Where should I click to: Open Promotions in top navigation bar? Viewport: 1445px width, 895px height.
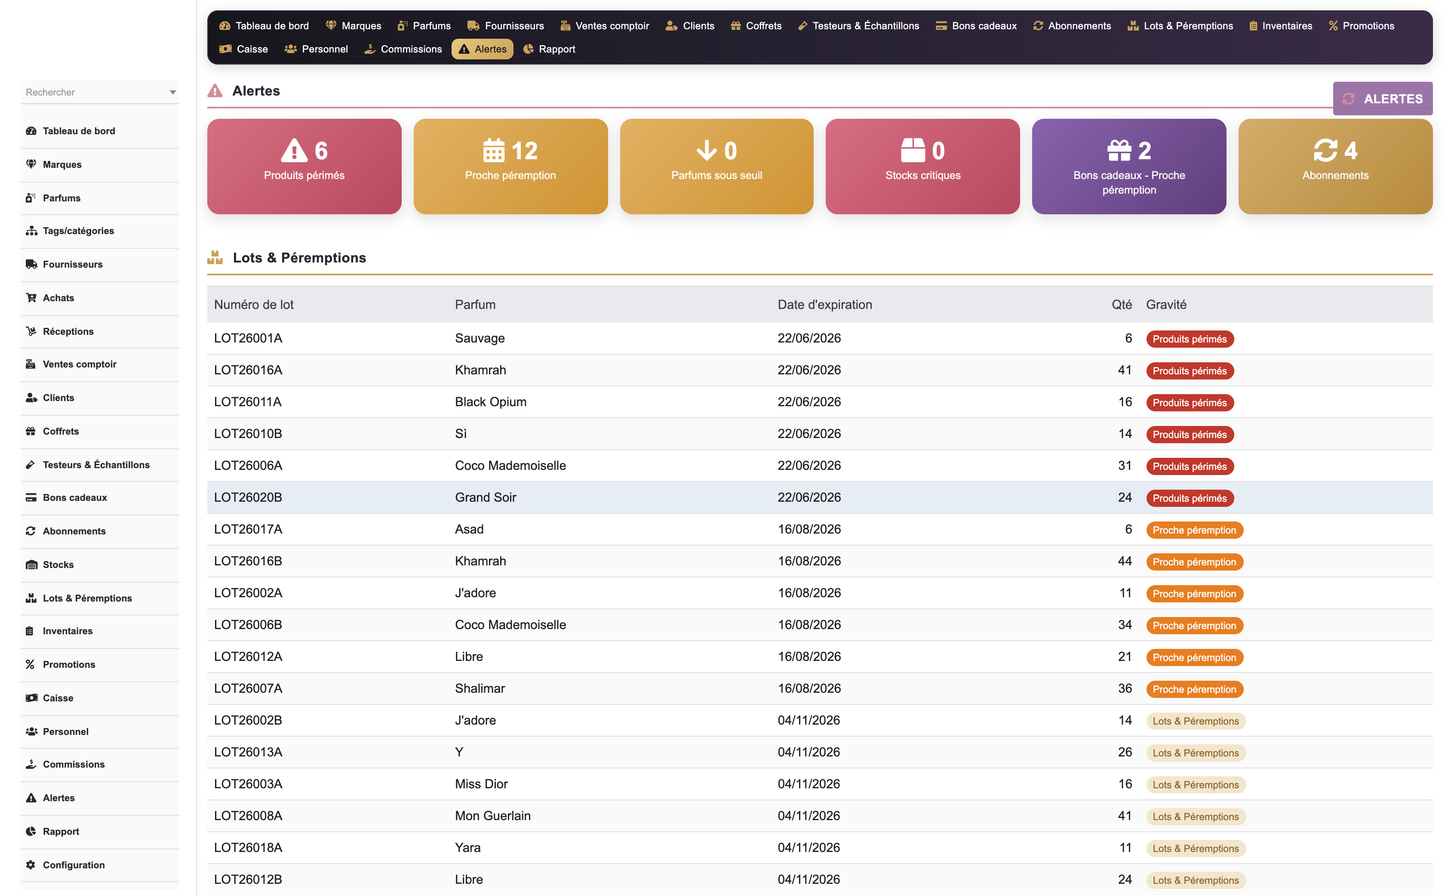(x=1361, y=26)
